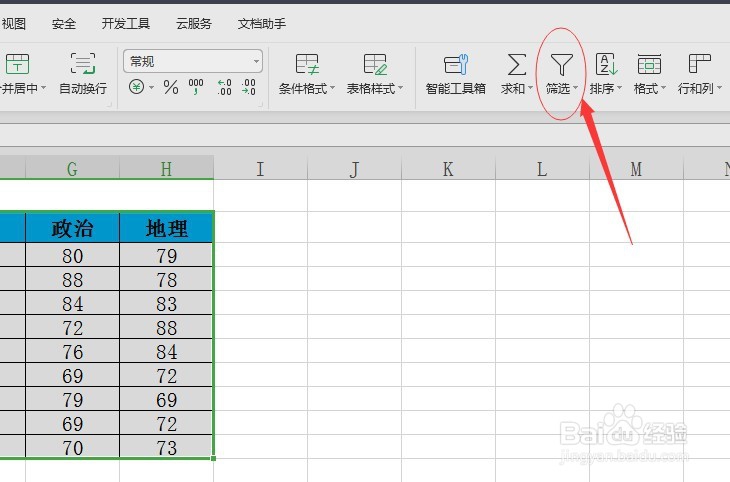Image resolution: width=730 pixels, height=482 pixels.
Task: Select the 地理 cell containing 79
Action: tap(167, 255)
